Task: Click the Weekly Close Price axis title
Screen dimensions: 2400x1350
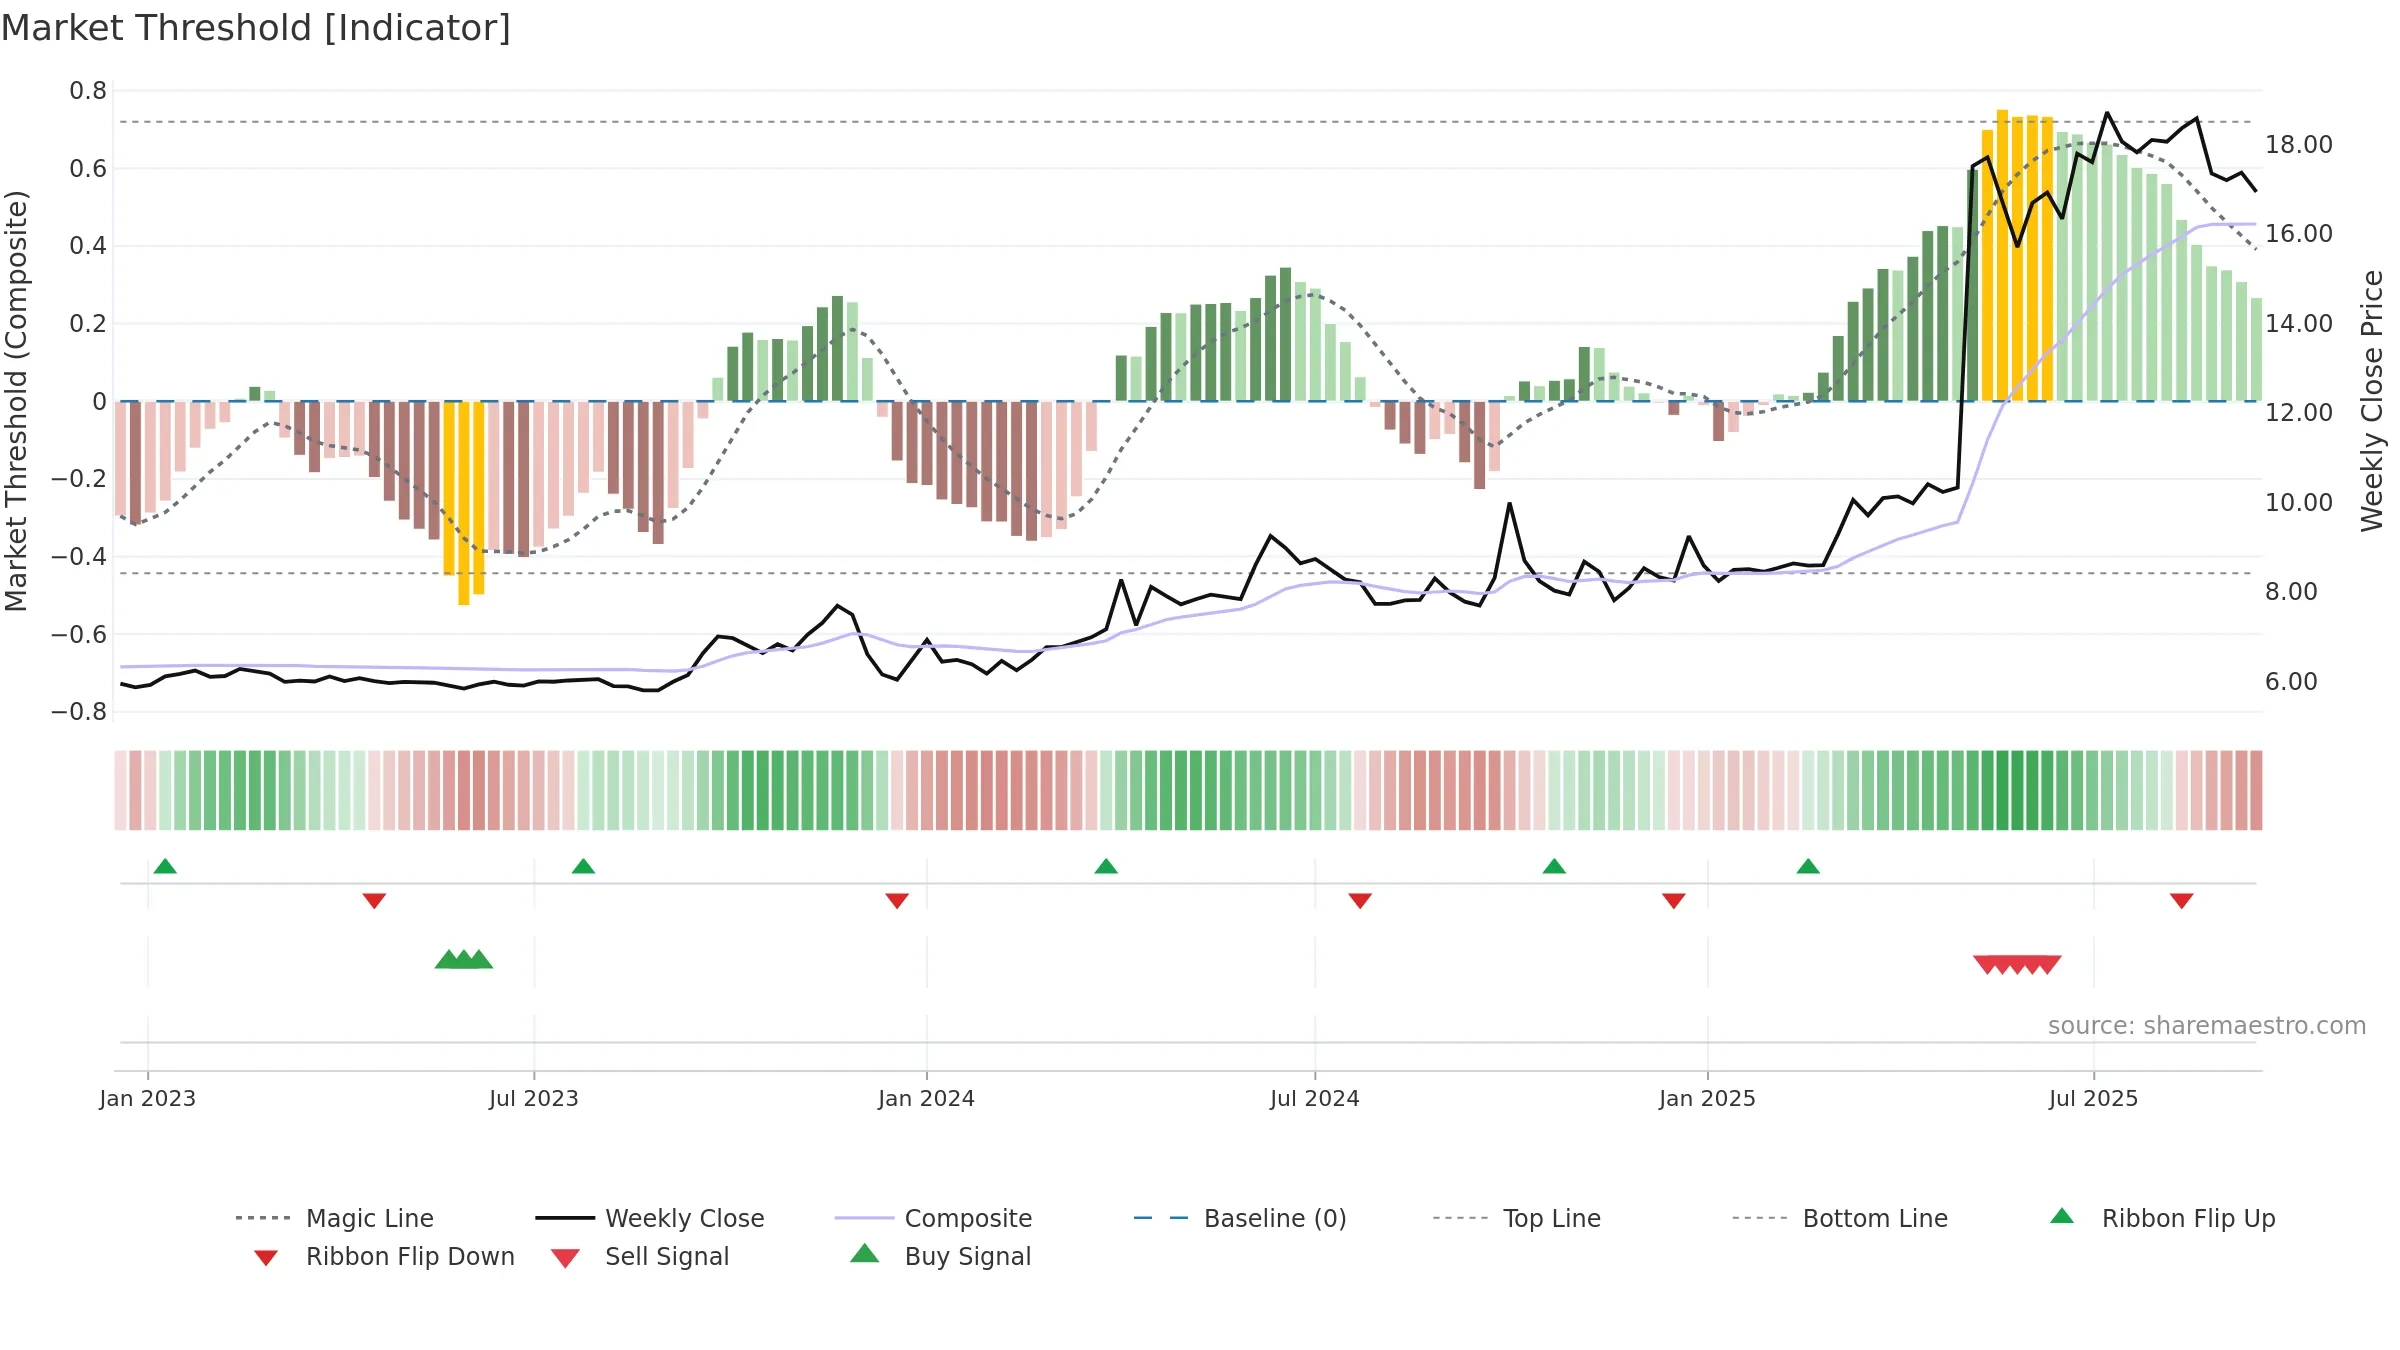Action: click(2372, 401)
